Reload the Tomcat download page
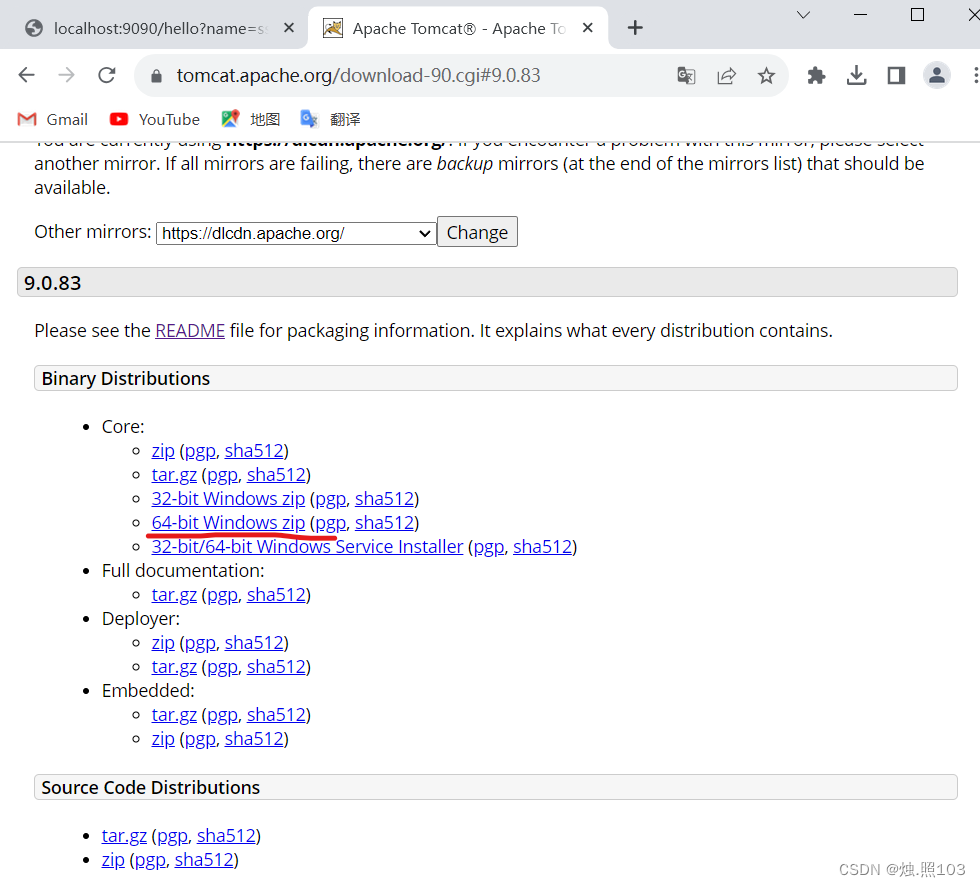Image resolution: width=980 pixels, height=887 pixels. [107, 76]
